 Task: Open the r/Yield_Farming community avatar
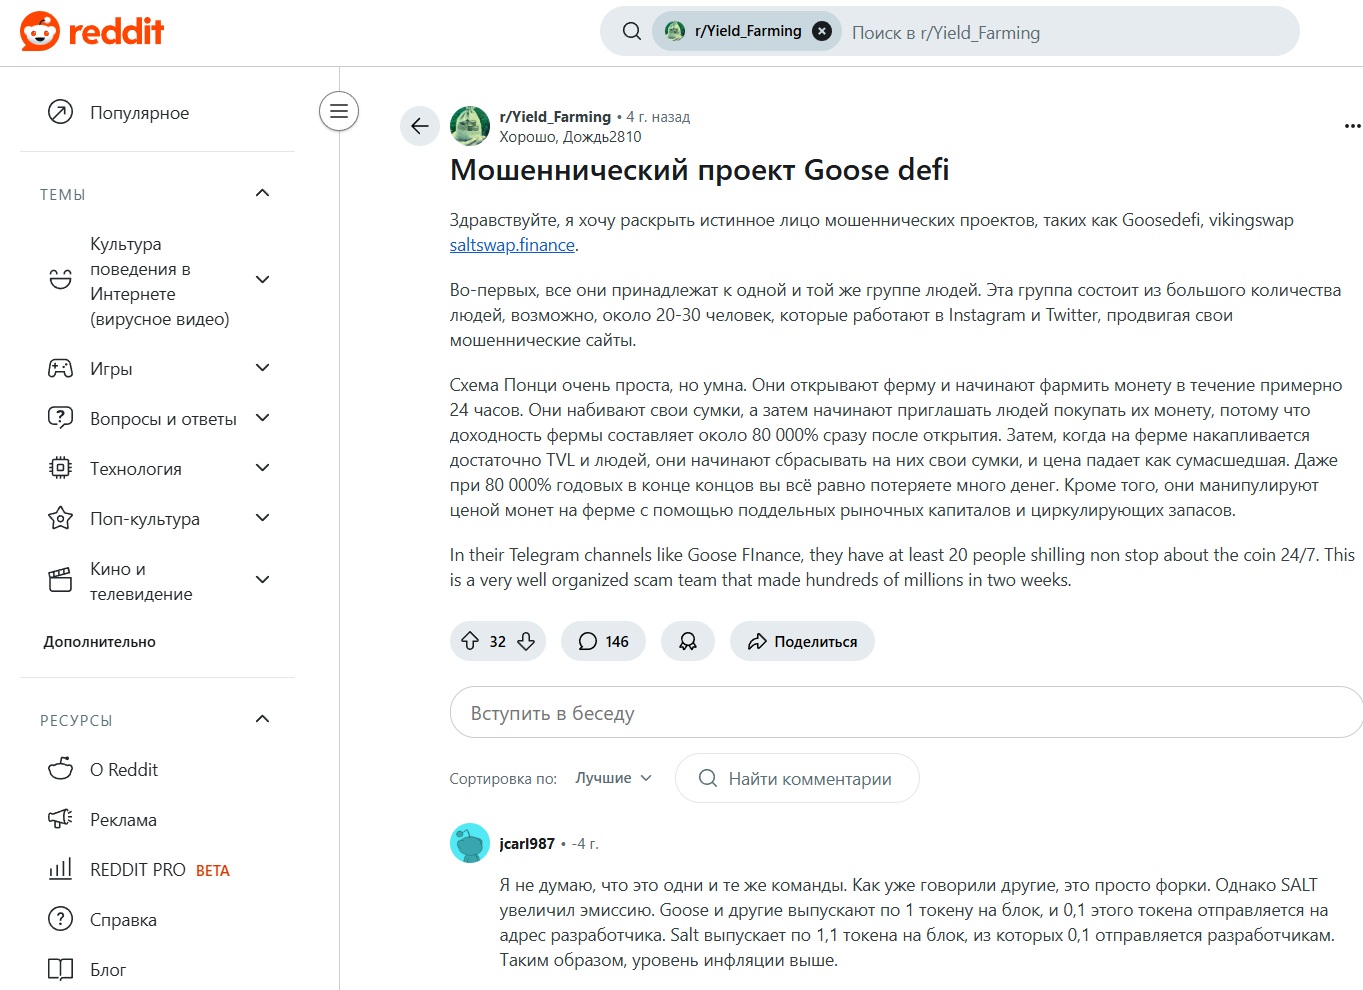(470, 126)
